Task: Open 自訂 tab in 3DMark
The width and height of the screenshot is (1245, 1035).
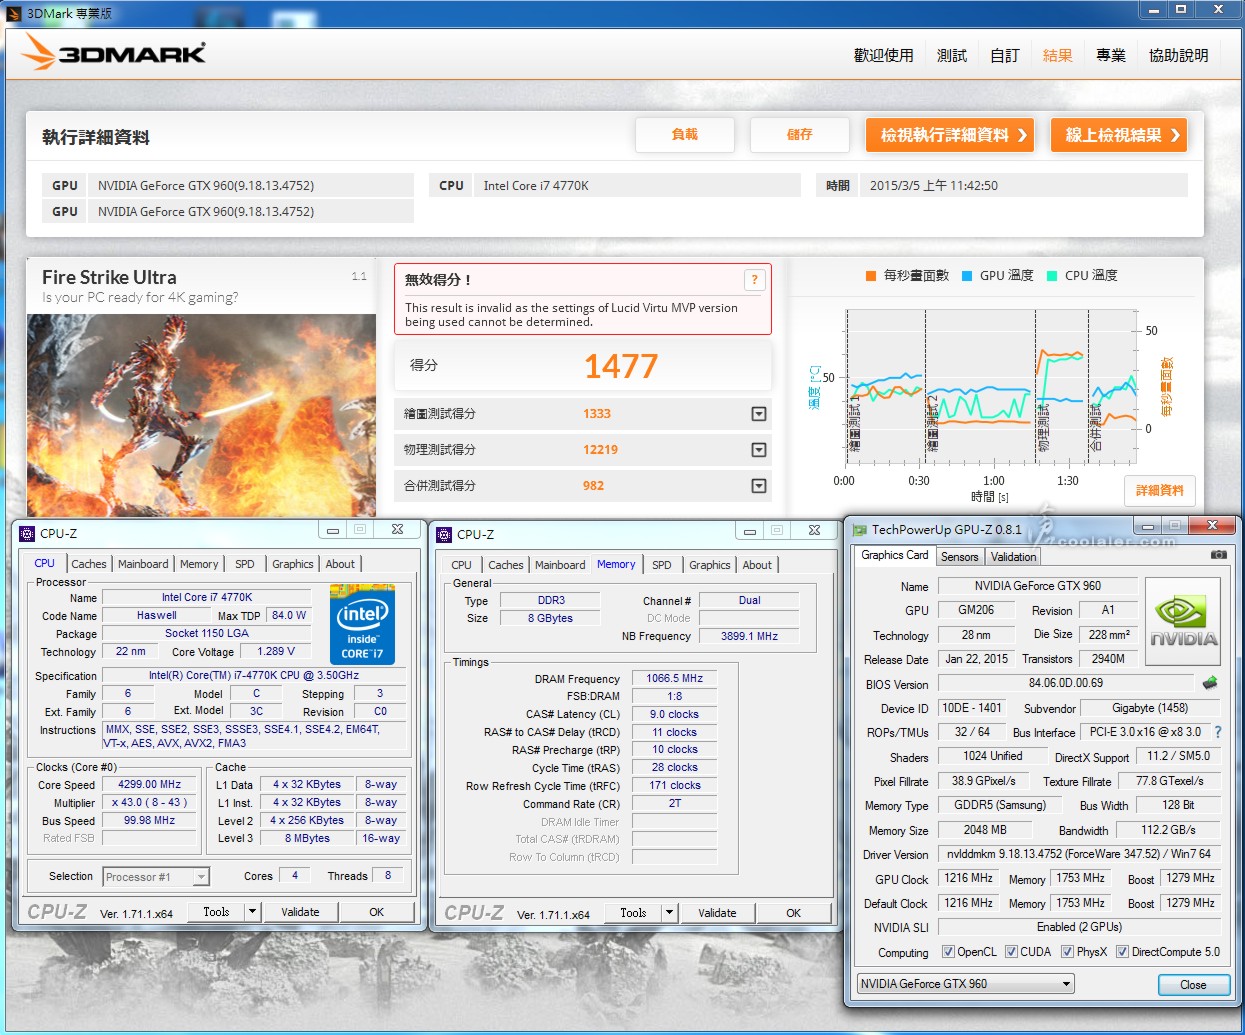Action: pos(1005,55)
